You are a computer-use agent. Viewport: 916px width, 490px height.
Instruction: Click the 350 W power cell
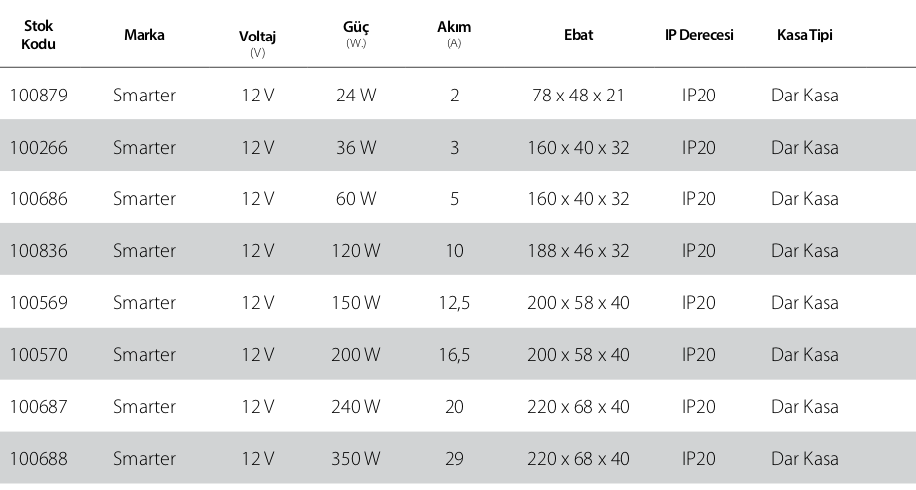356,458
